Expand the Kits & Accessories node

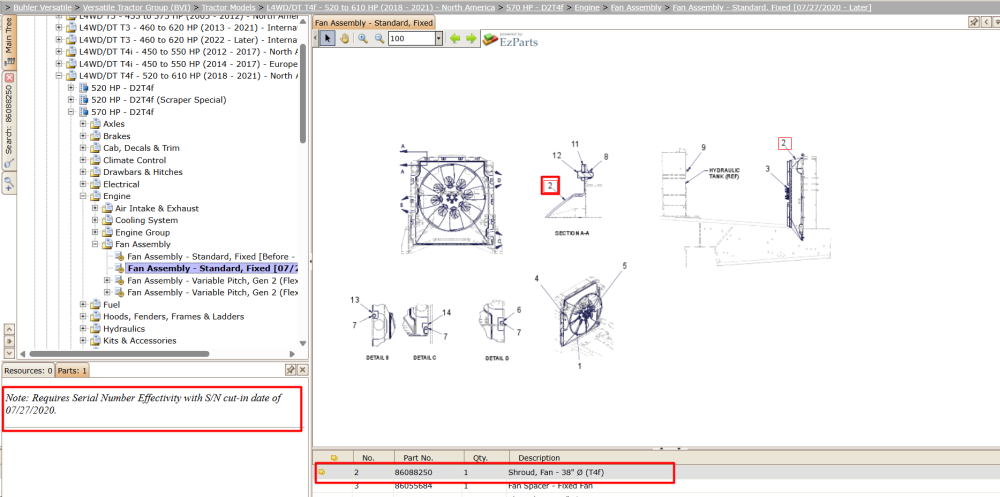83,341
